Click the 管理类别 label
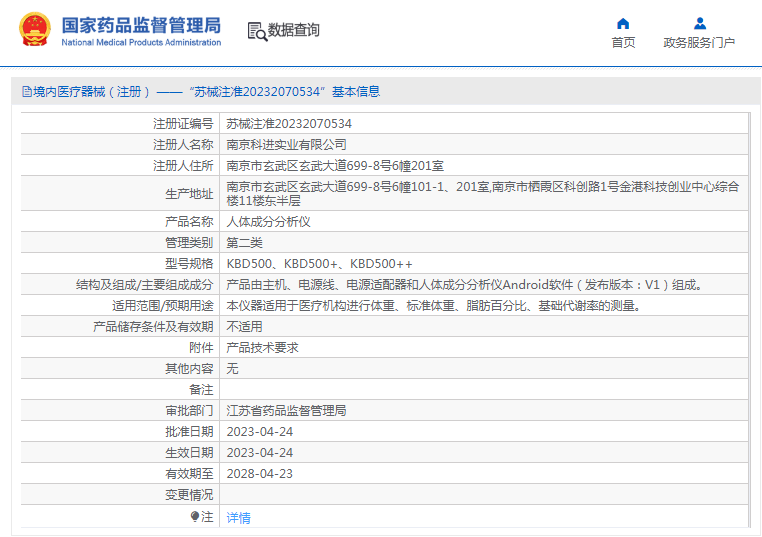The width and height of the screenshot is (762, 537). (189, 243)
